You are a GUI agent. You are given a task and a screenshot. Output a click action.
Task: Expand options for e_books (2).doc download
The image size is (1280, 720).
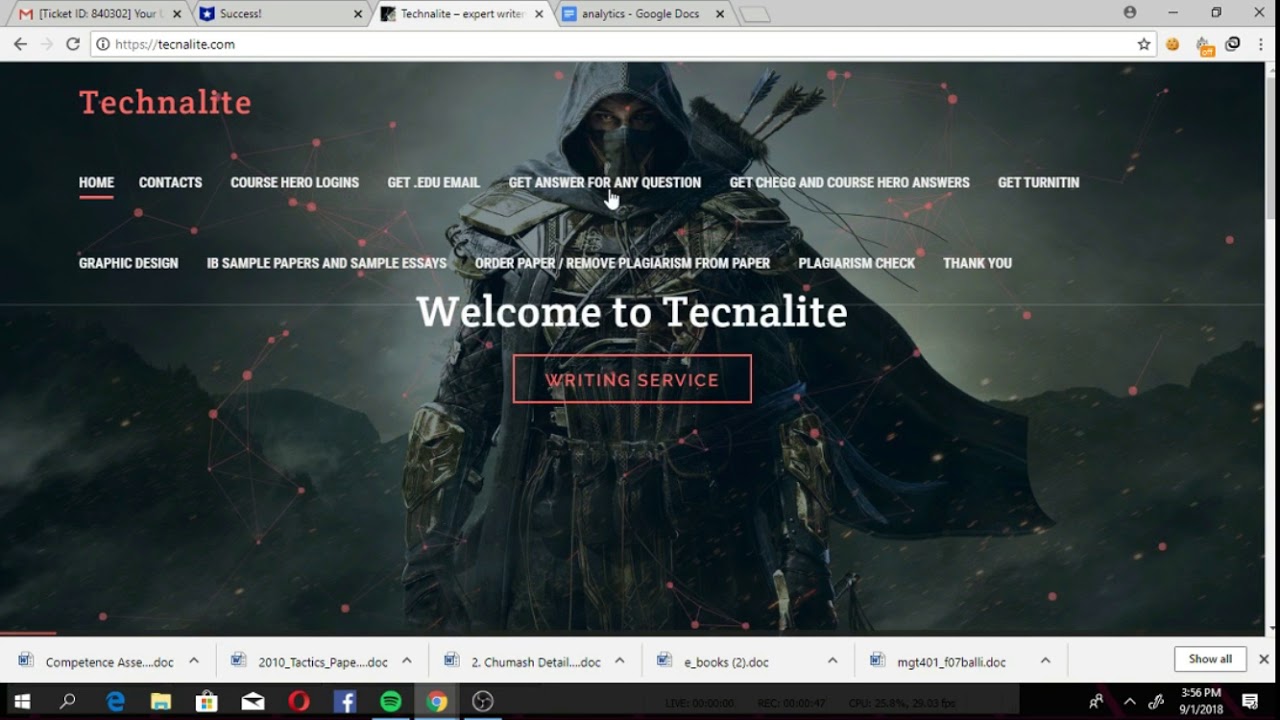click(832, 661)
